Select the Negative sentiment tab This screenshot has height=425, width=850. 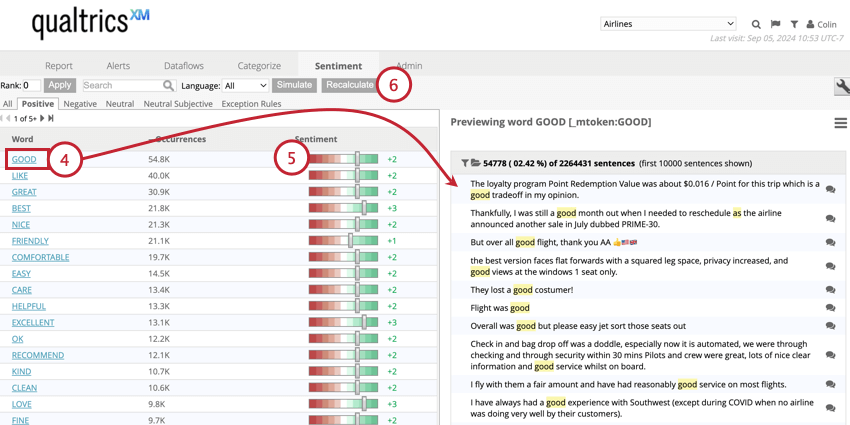pyautogui.click(x=80, y=104)
